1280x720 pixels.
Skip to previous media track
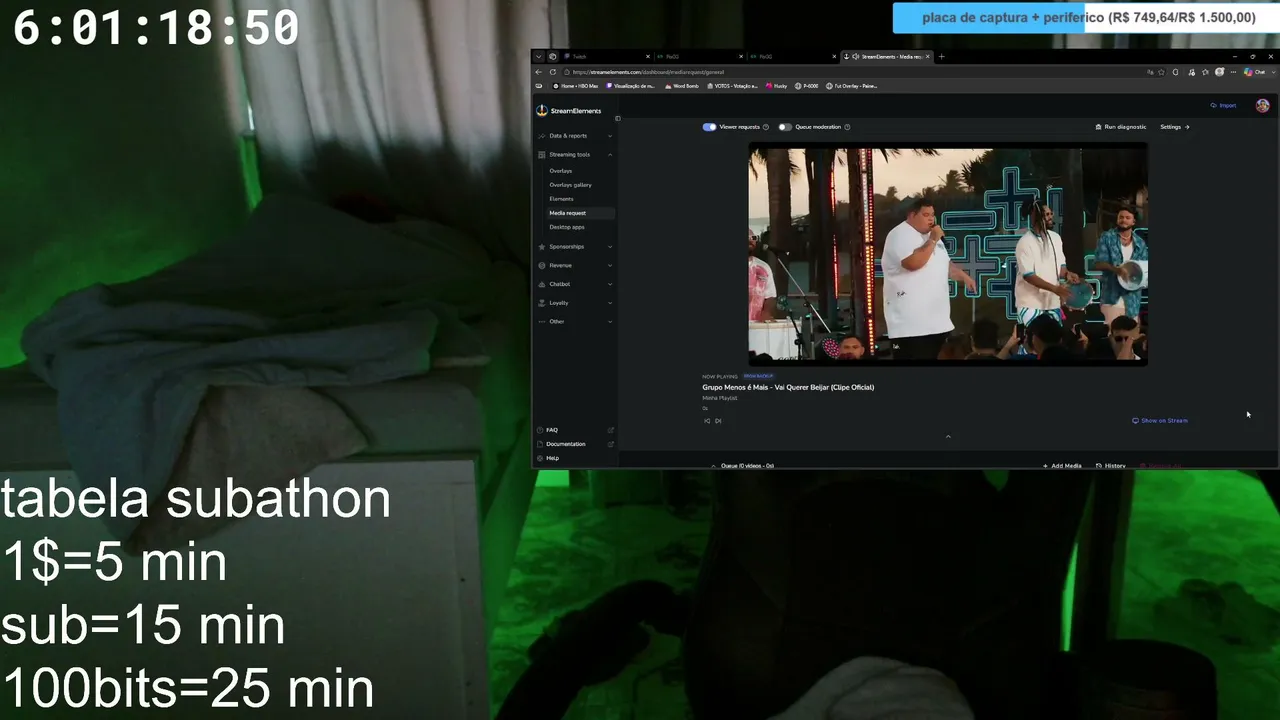tap(707, 421)
